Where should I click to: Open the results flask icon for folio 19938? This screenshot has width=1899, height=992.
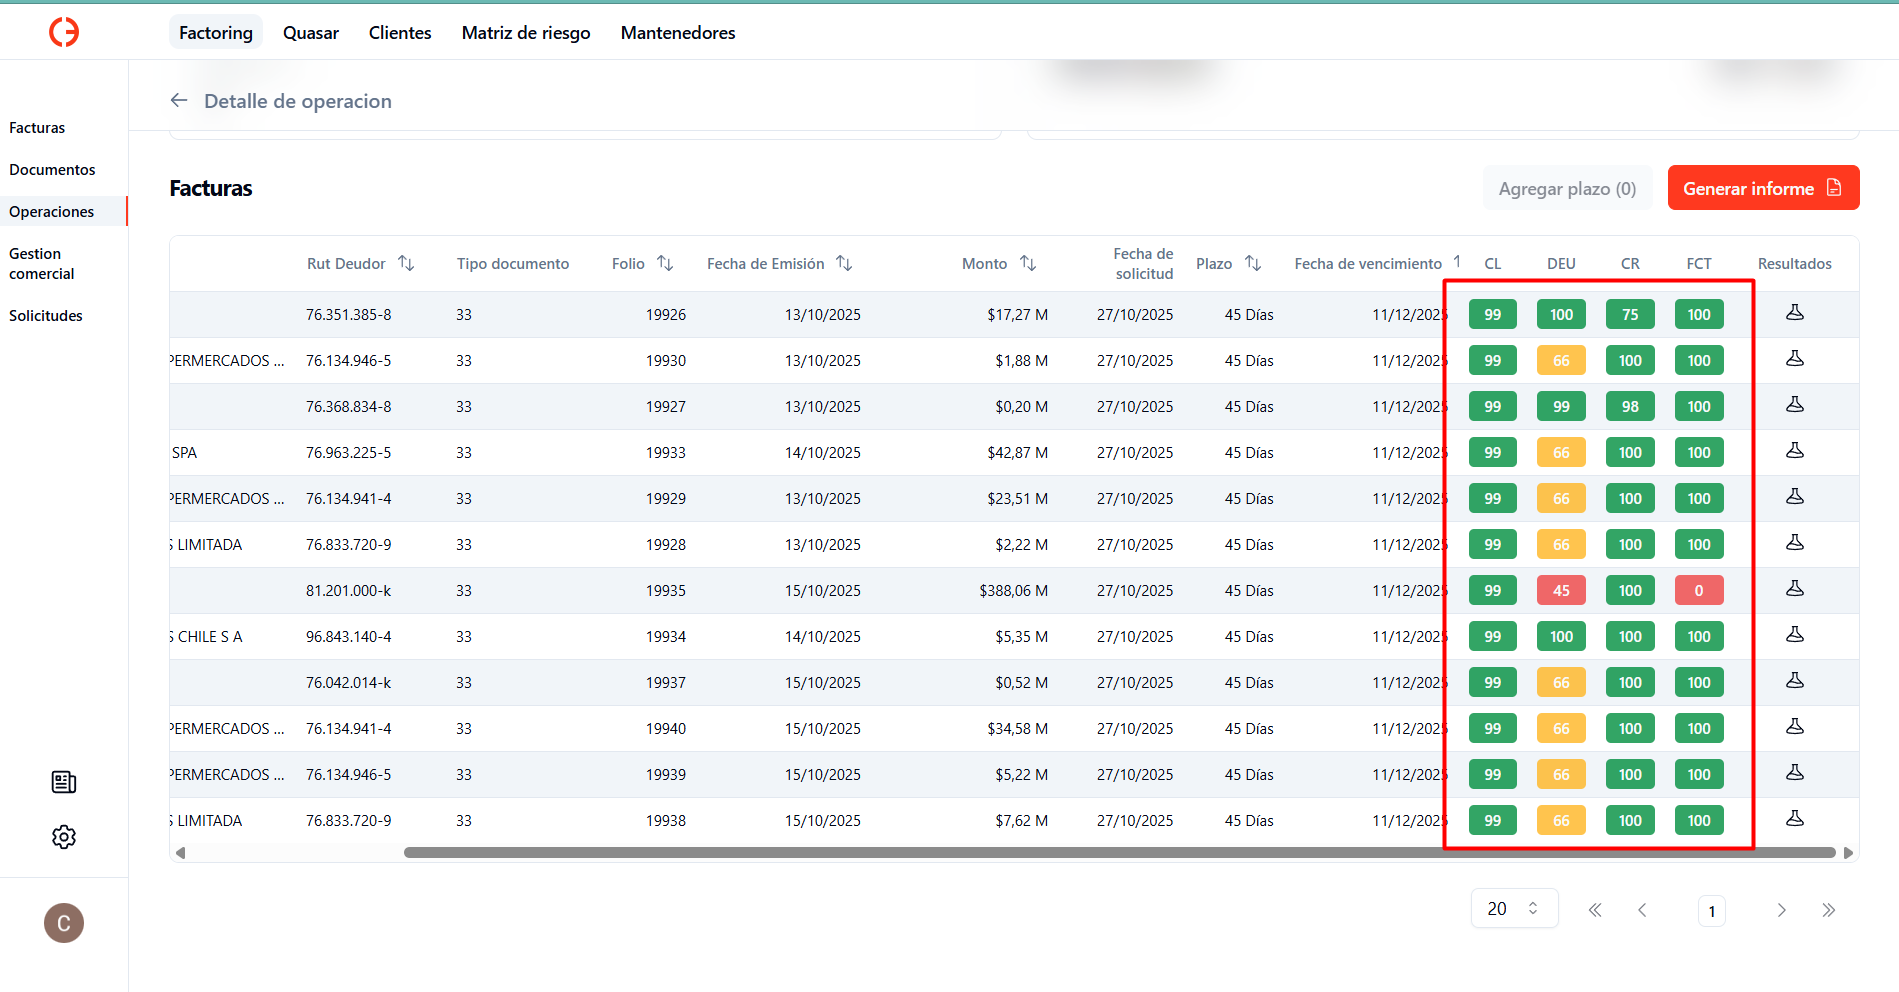1795,819
